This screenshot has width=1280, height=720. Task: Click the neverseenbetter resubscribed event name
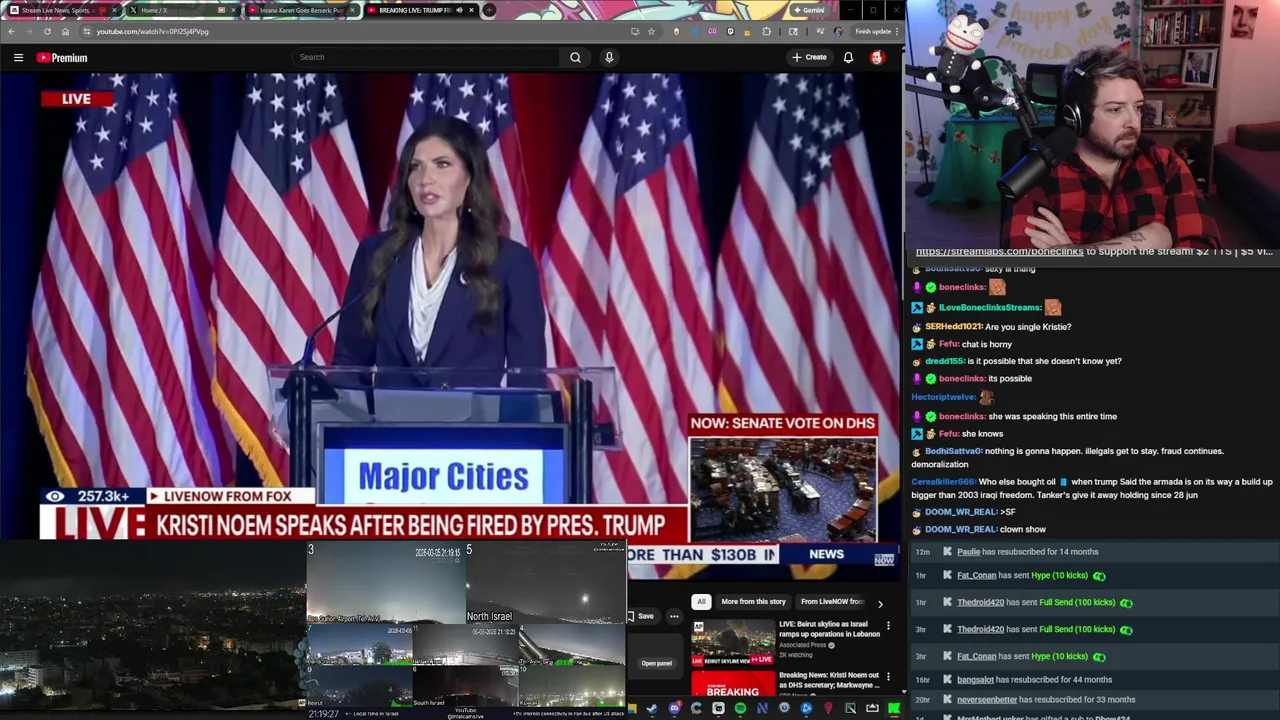coord(987,700)
